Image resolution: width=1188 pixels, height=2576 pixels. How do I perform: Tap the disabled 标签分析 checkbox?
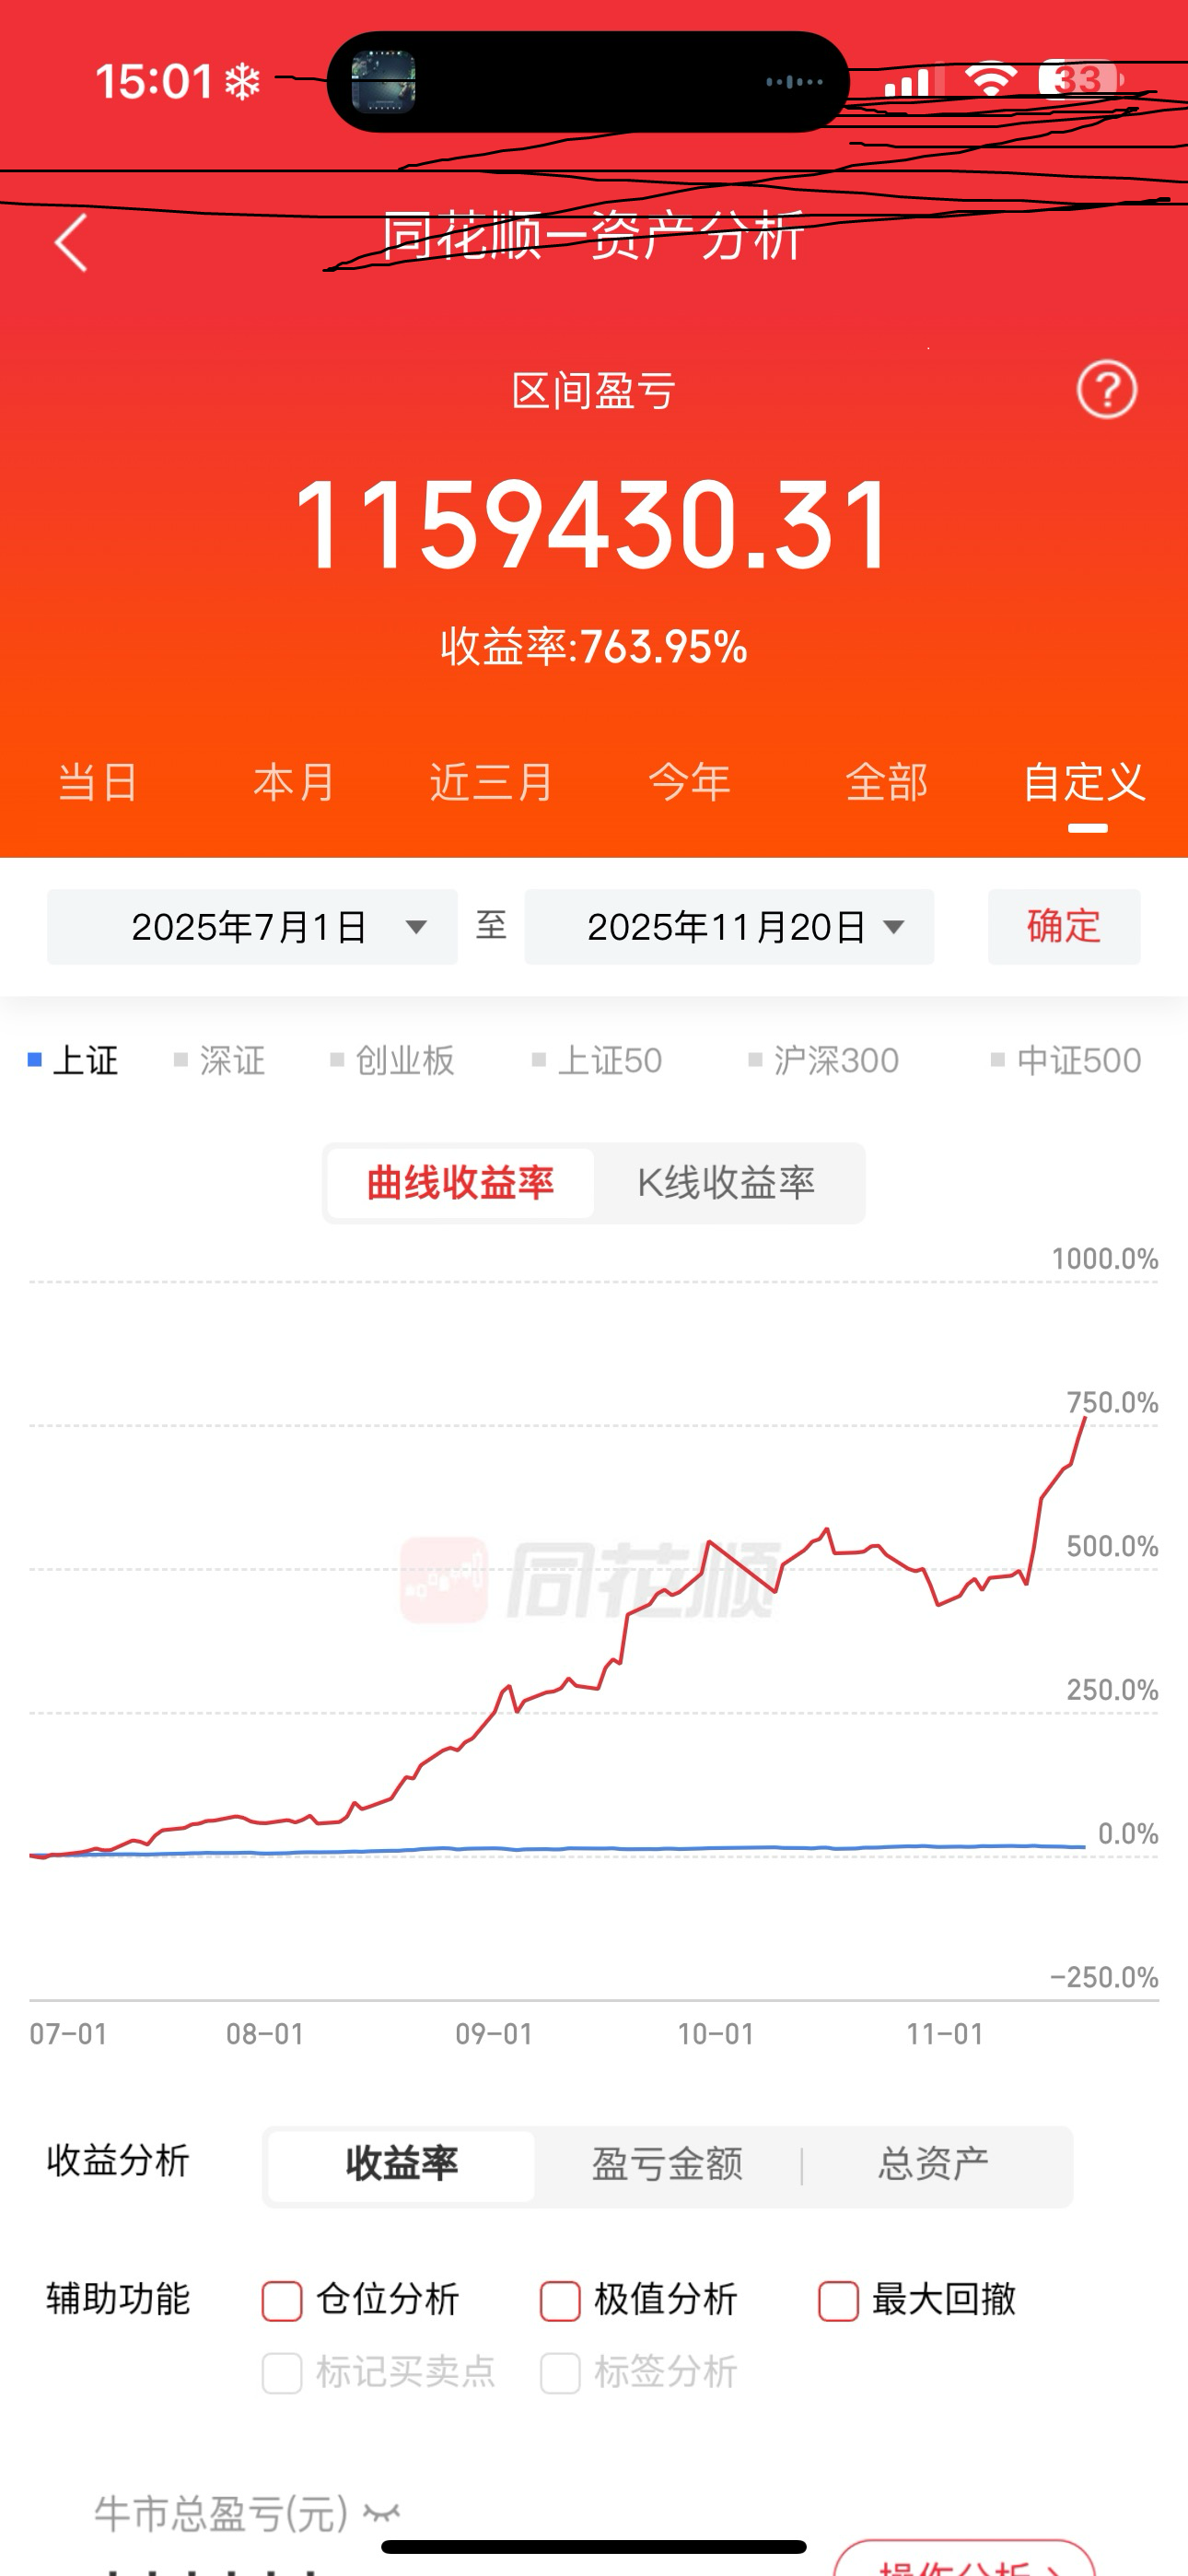pos(560,2373)
